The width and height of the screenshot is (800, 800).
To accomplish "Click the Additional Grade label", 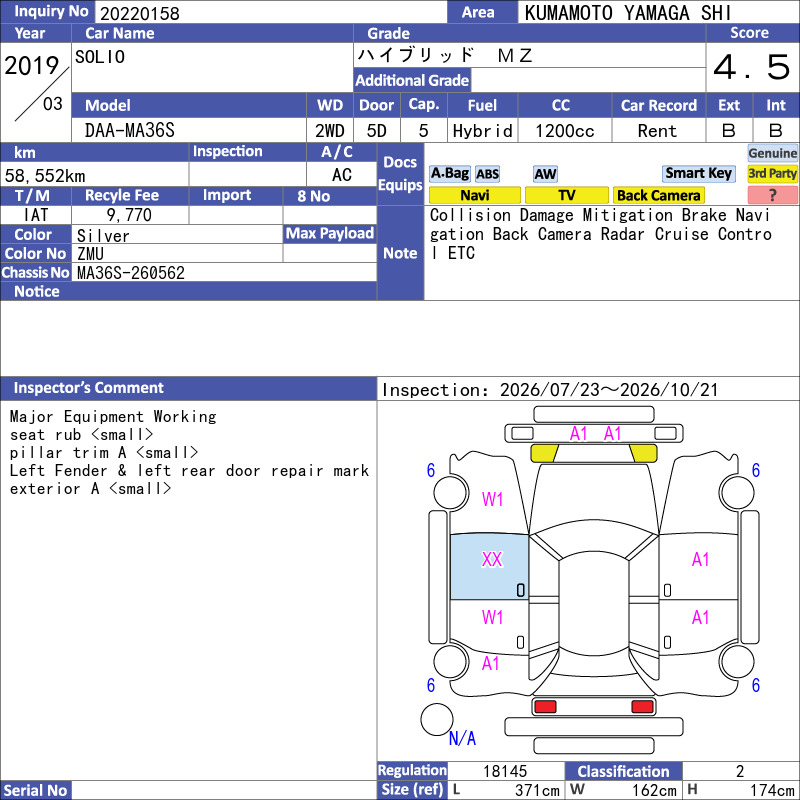I will coord(412,80).
